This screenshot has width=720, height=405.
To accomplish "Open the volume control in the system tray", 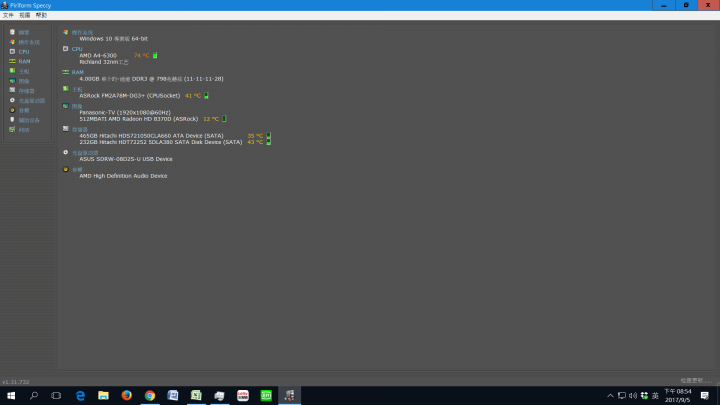I will [x=633, y=395].
